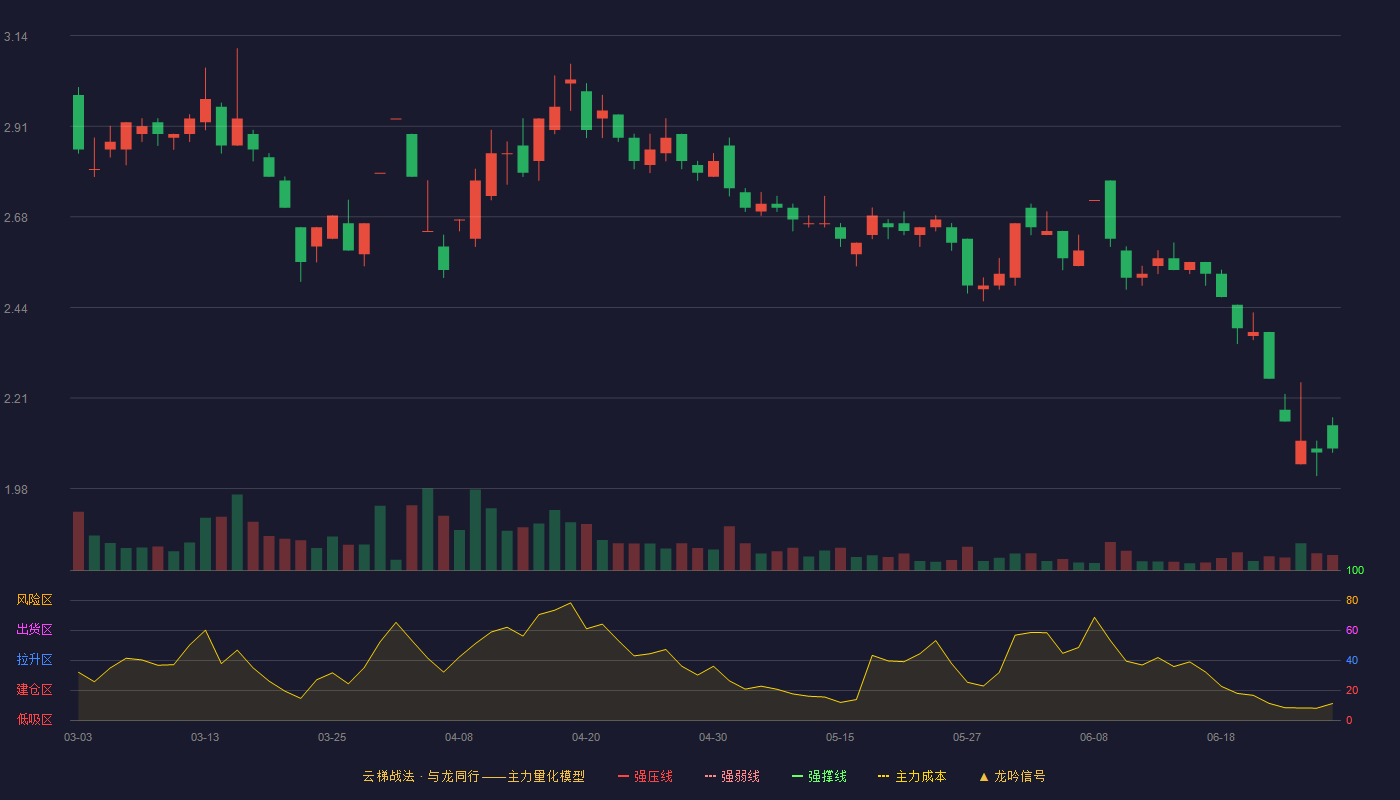Click the 03-25 date axis label

pos(332,737)
